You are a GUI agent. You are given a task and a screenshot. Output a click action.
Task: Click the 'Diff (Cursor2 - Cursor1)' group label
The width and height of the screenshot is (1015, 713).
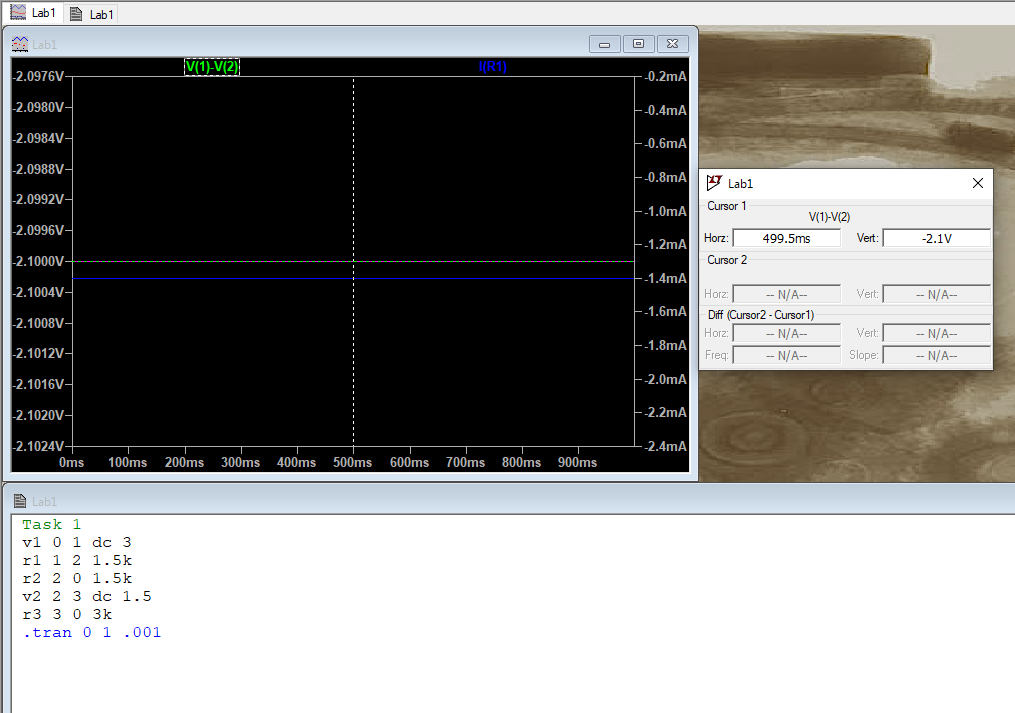(761, 315)
